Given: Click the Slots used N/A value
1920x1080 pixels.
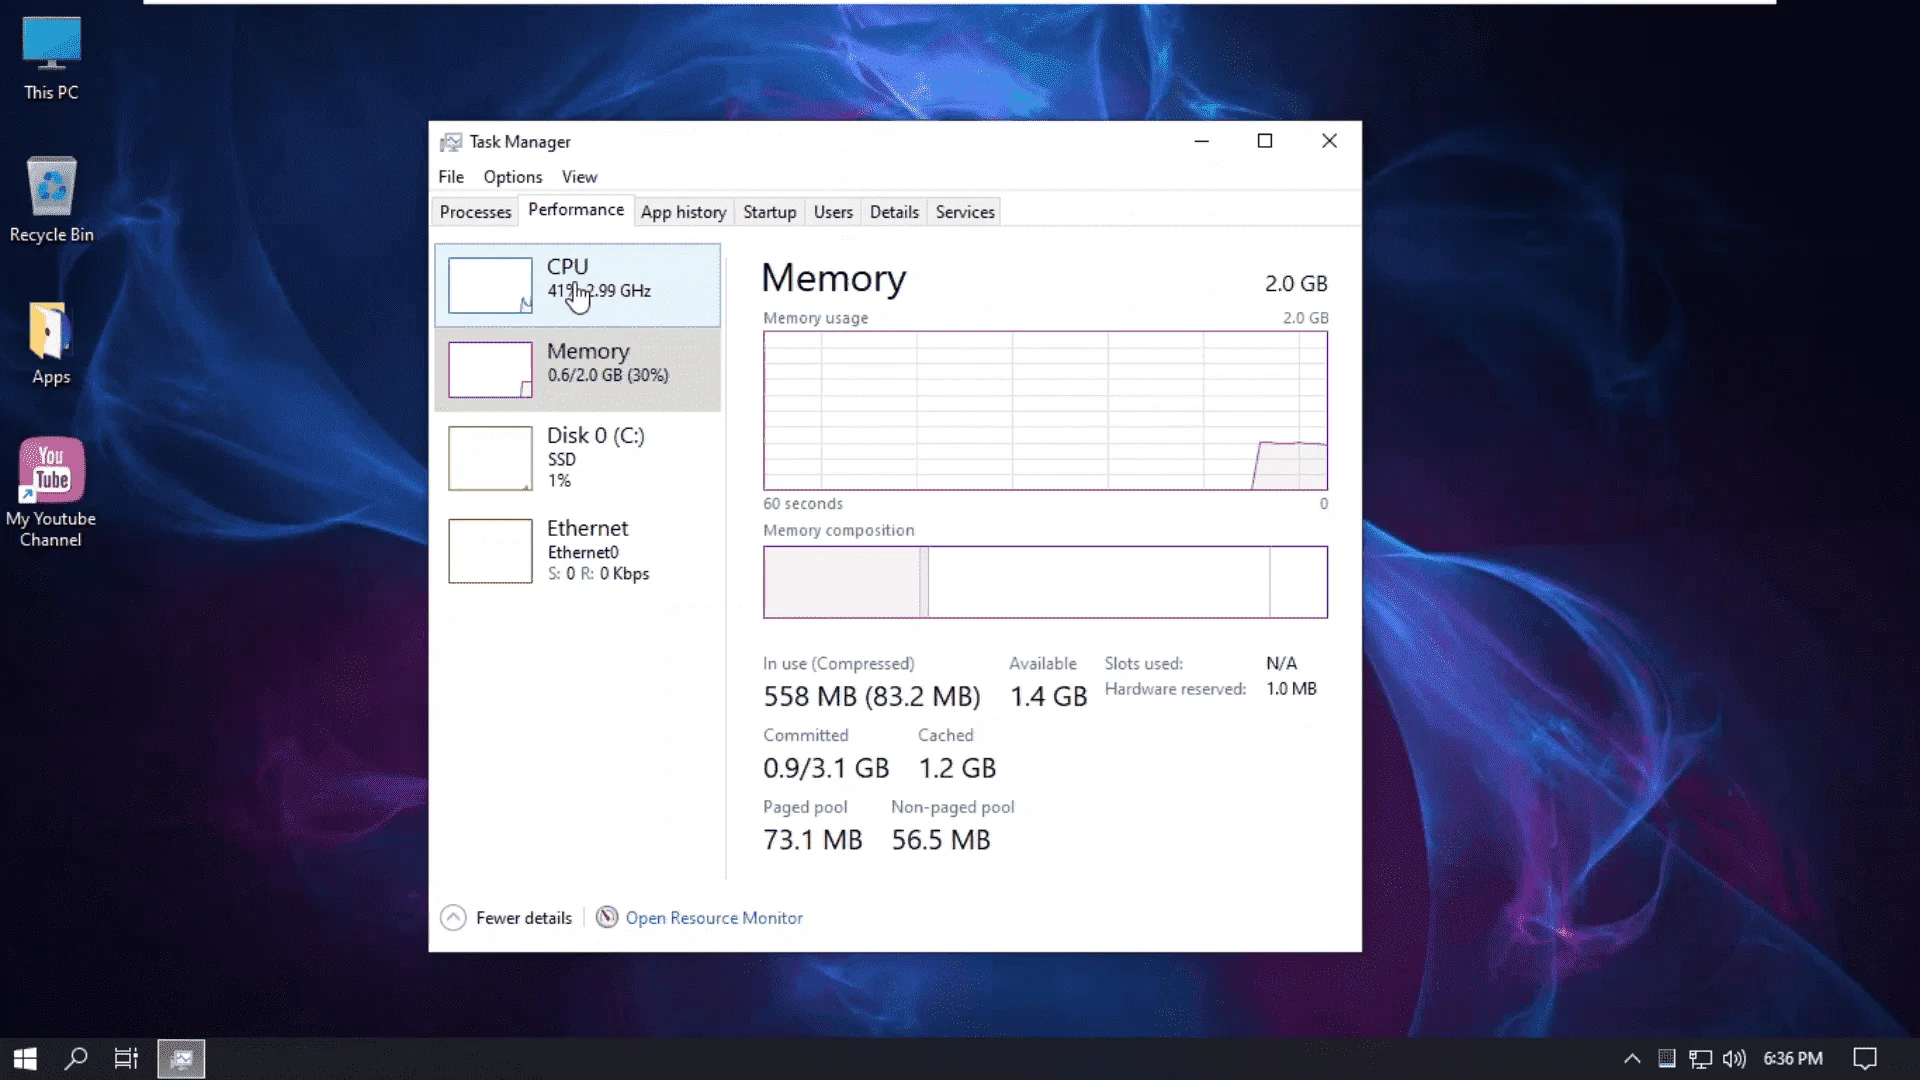Looking at the screenshot, I should point(1281,663).
